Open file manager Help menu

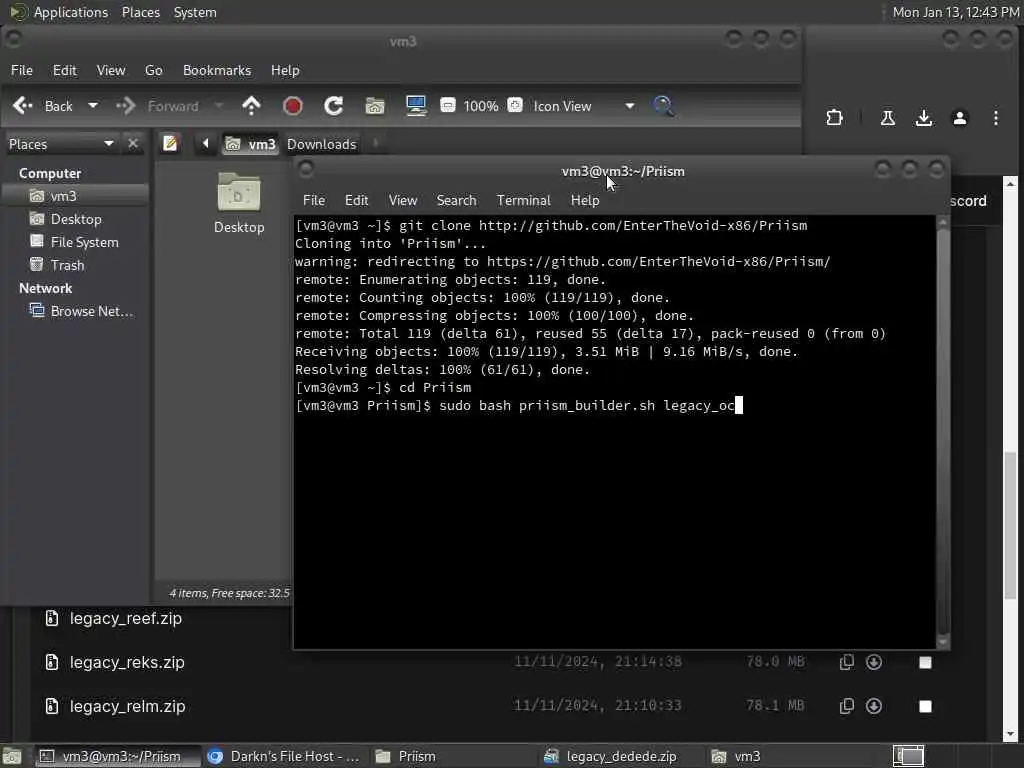(285, 71)
